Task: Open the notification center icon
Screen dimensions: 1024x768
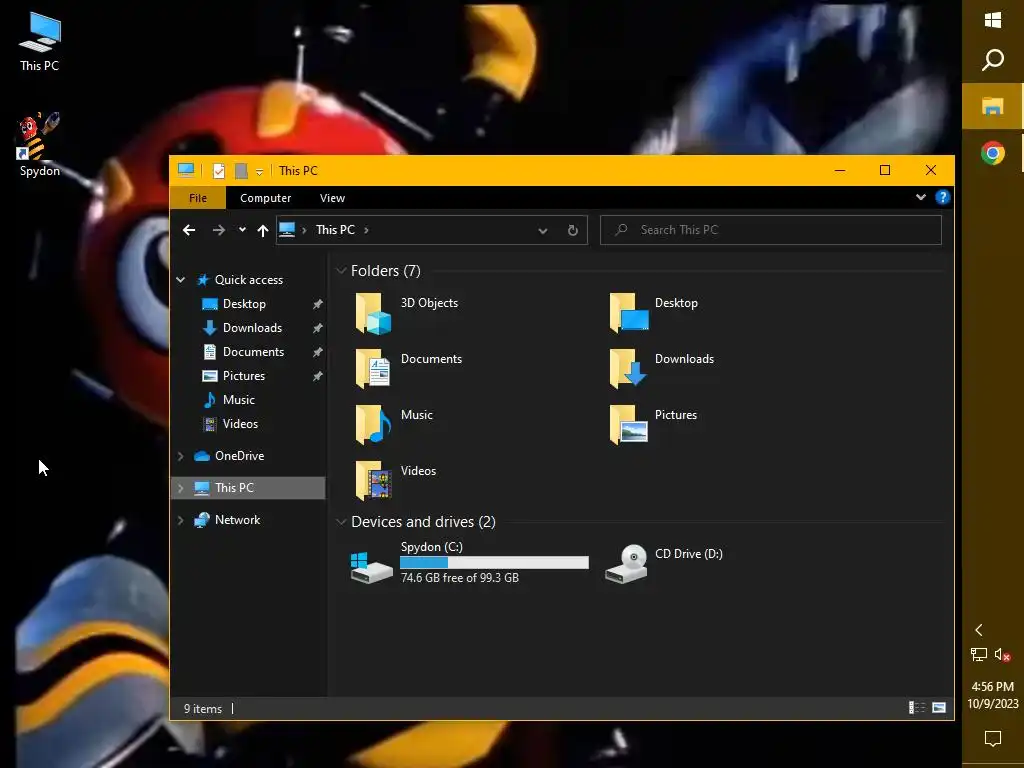Action: pos(993,739)
